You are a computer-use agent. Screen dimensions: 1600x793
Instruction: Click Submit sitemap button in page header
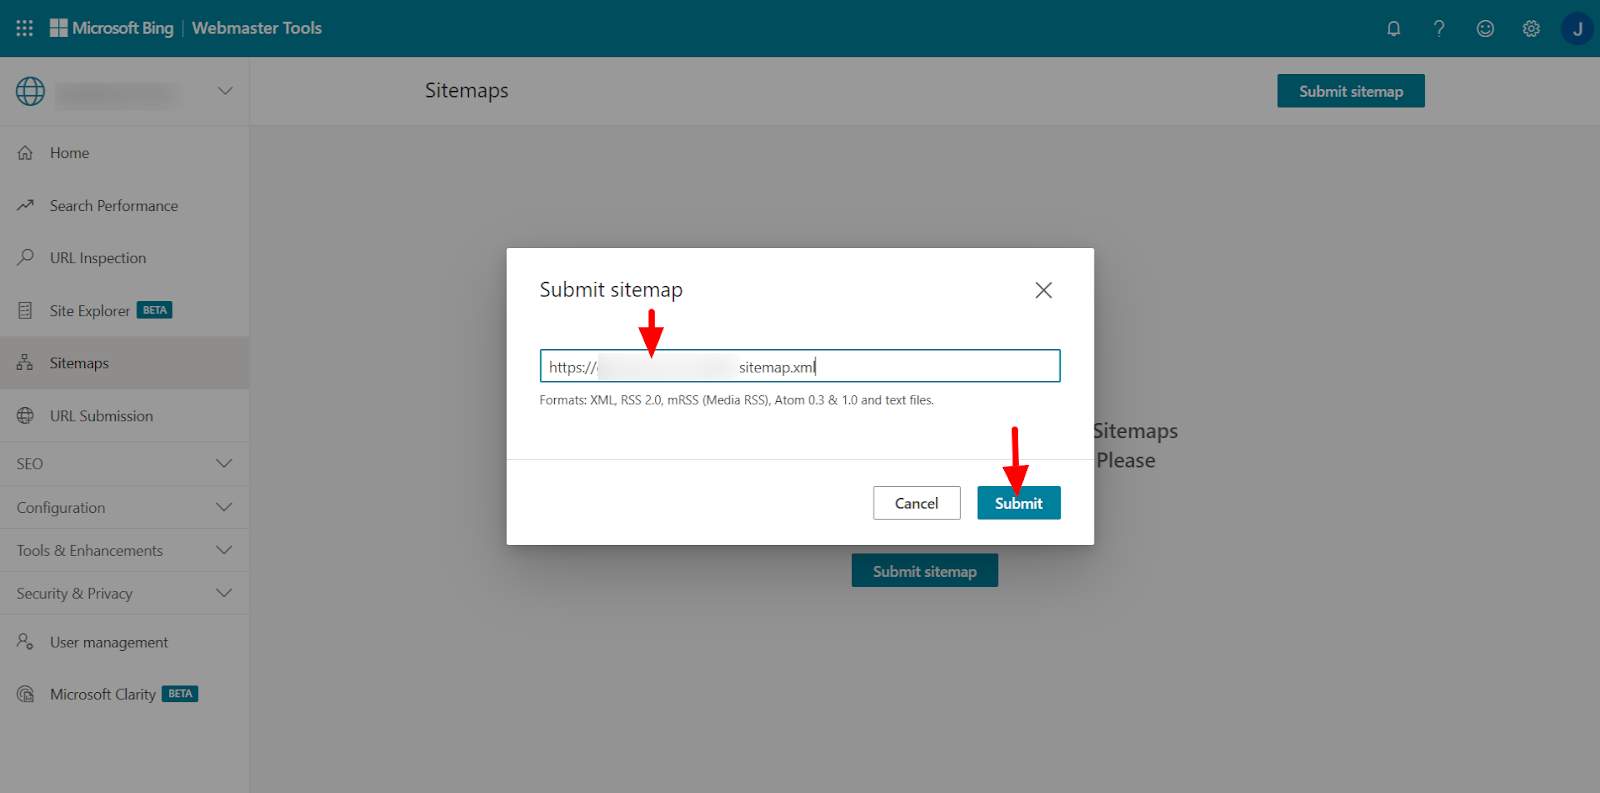[x=1351, y=91]
